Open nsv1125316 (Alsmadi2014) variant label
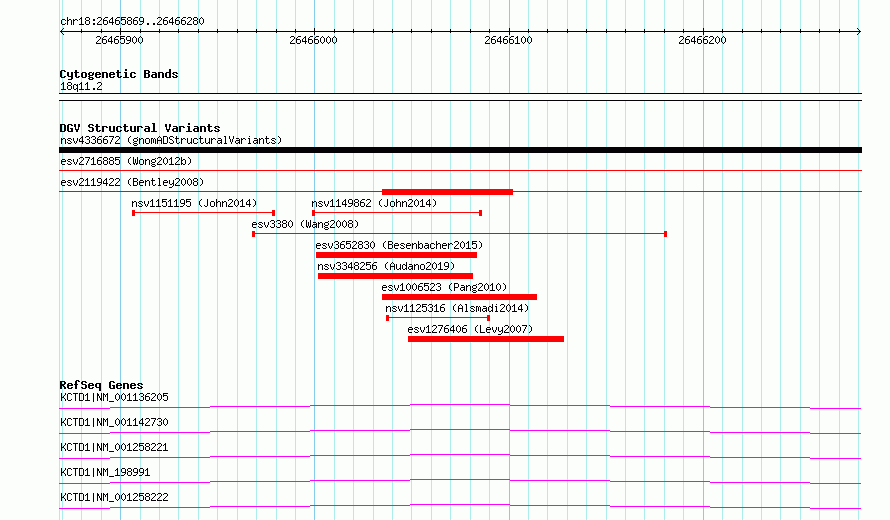The image size is (890, 520). pos(457,308)
